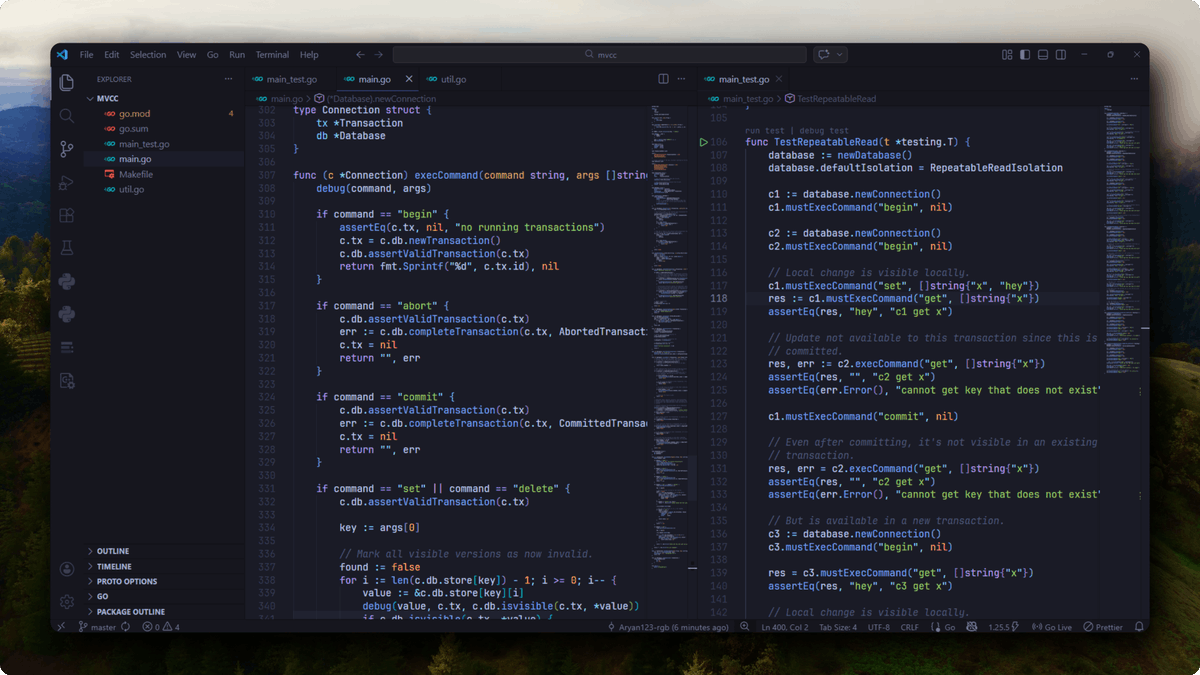The height and width of the screenshot is (675, 1200).
Task: Expand the PROTO OPTIONS section
Action: tap(164, 581)
